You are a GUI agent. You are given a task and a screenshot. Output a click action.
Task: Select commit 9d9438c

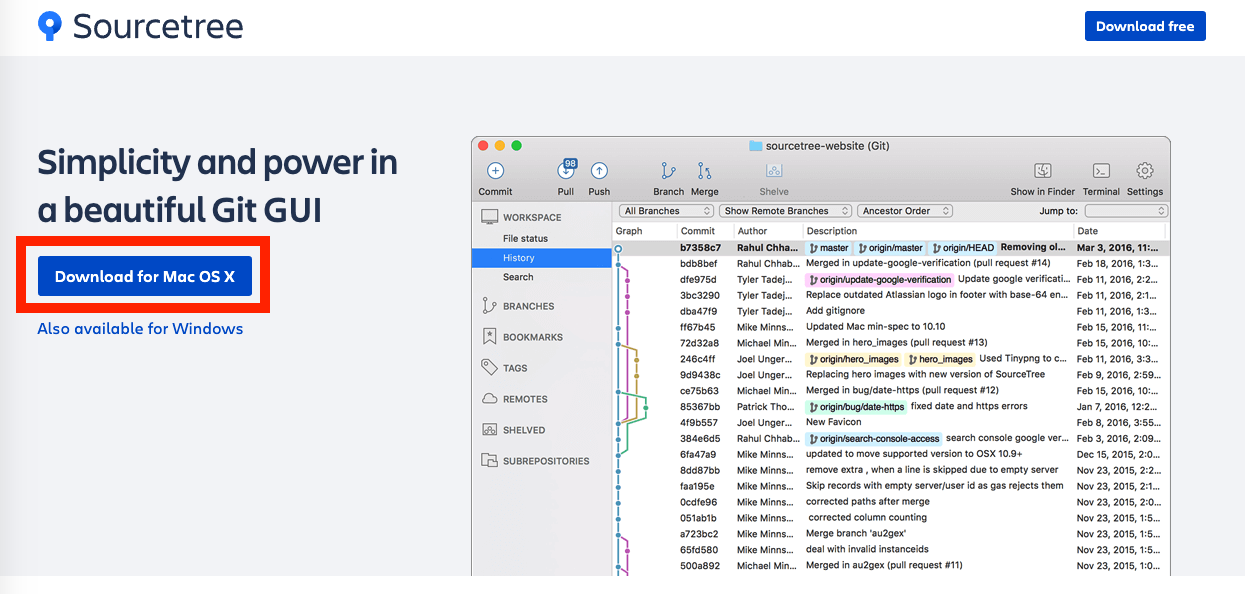891,375
